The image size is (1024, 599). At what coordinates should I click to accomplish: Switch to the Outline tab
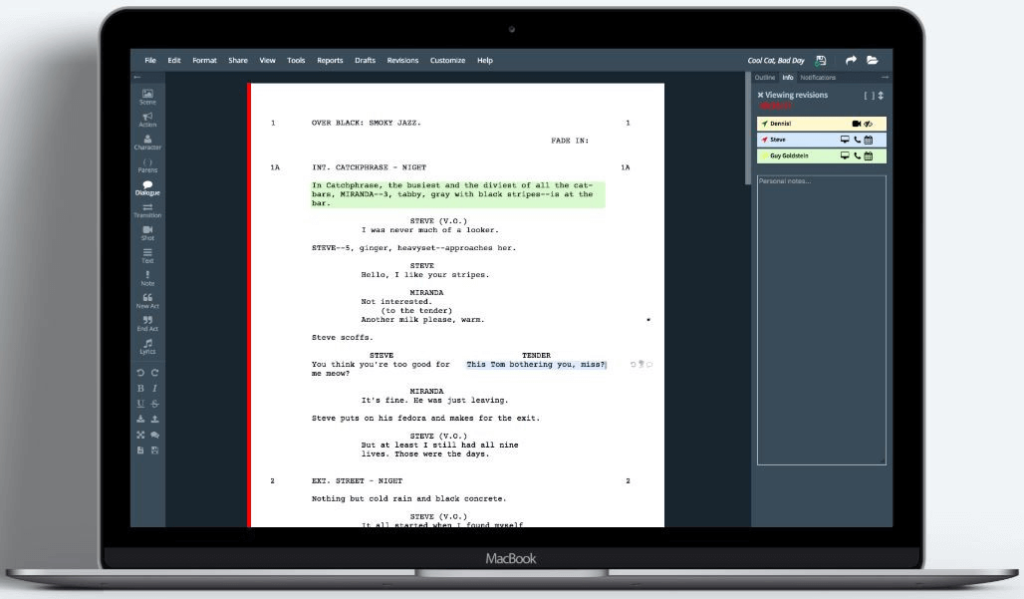(x=764, y=77)
